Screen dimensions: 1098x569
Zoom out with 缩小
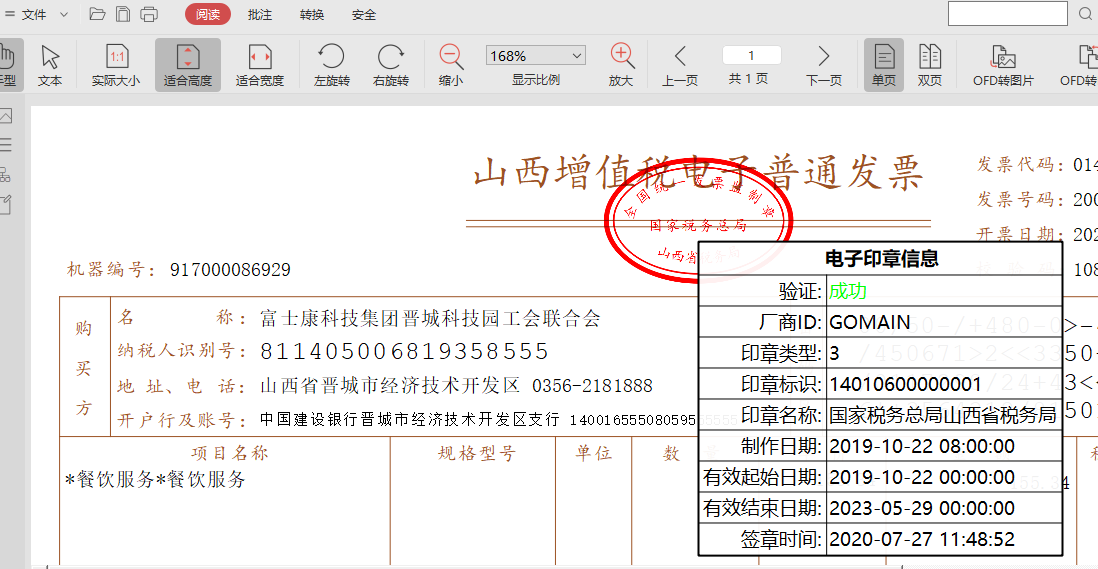point(451,64)
